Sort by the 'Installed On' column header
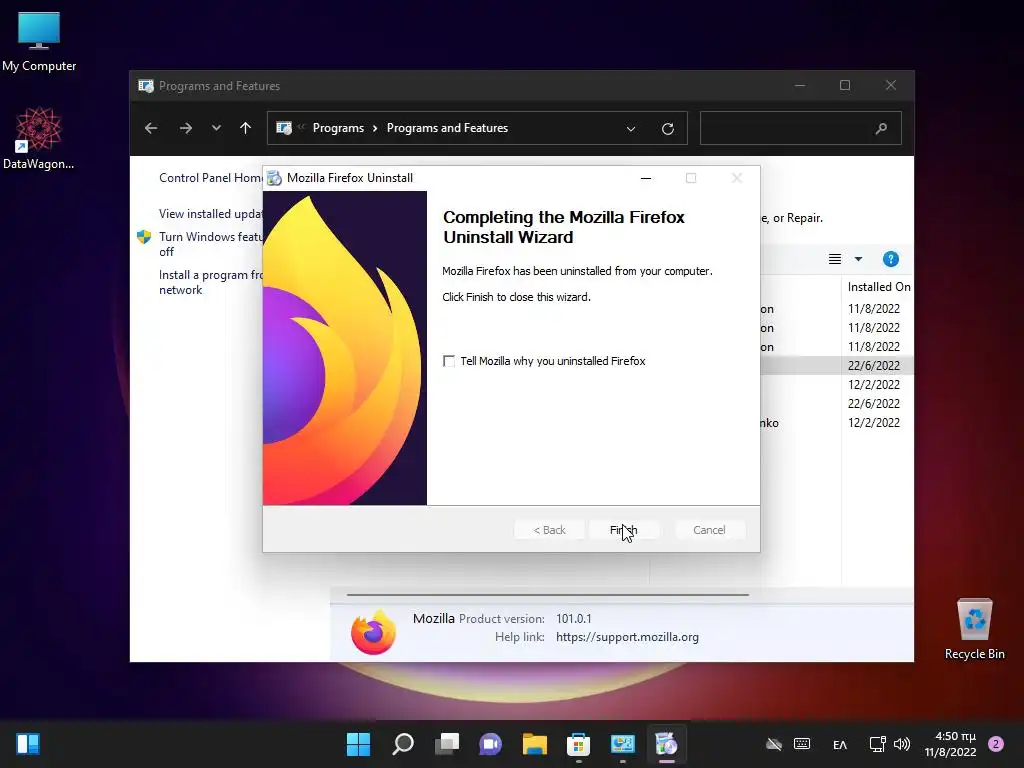Image resolution: width=1024 pixels, height=768 pixels. coord(878,287)
